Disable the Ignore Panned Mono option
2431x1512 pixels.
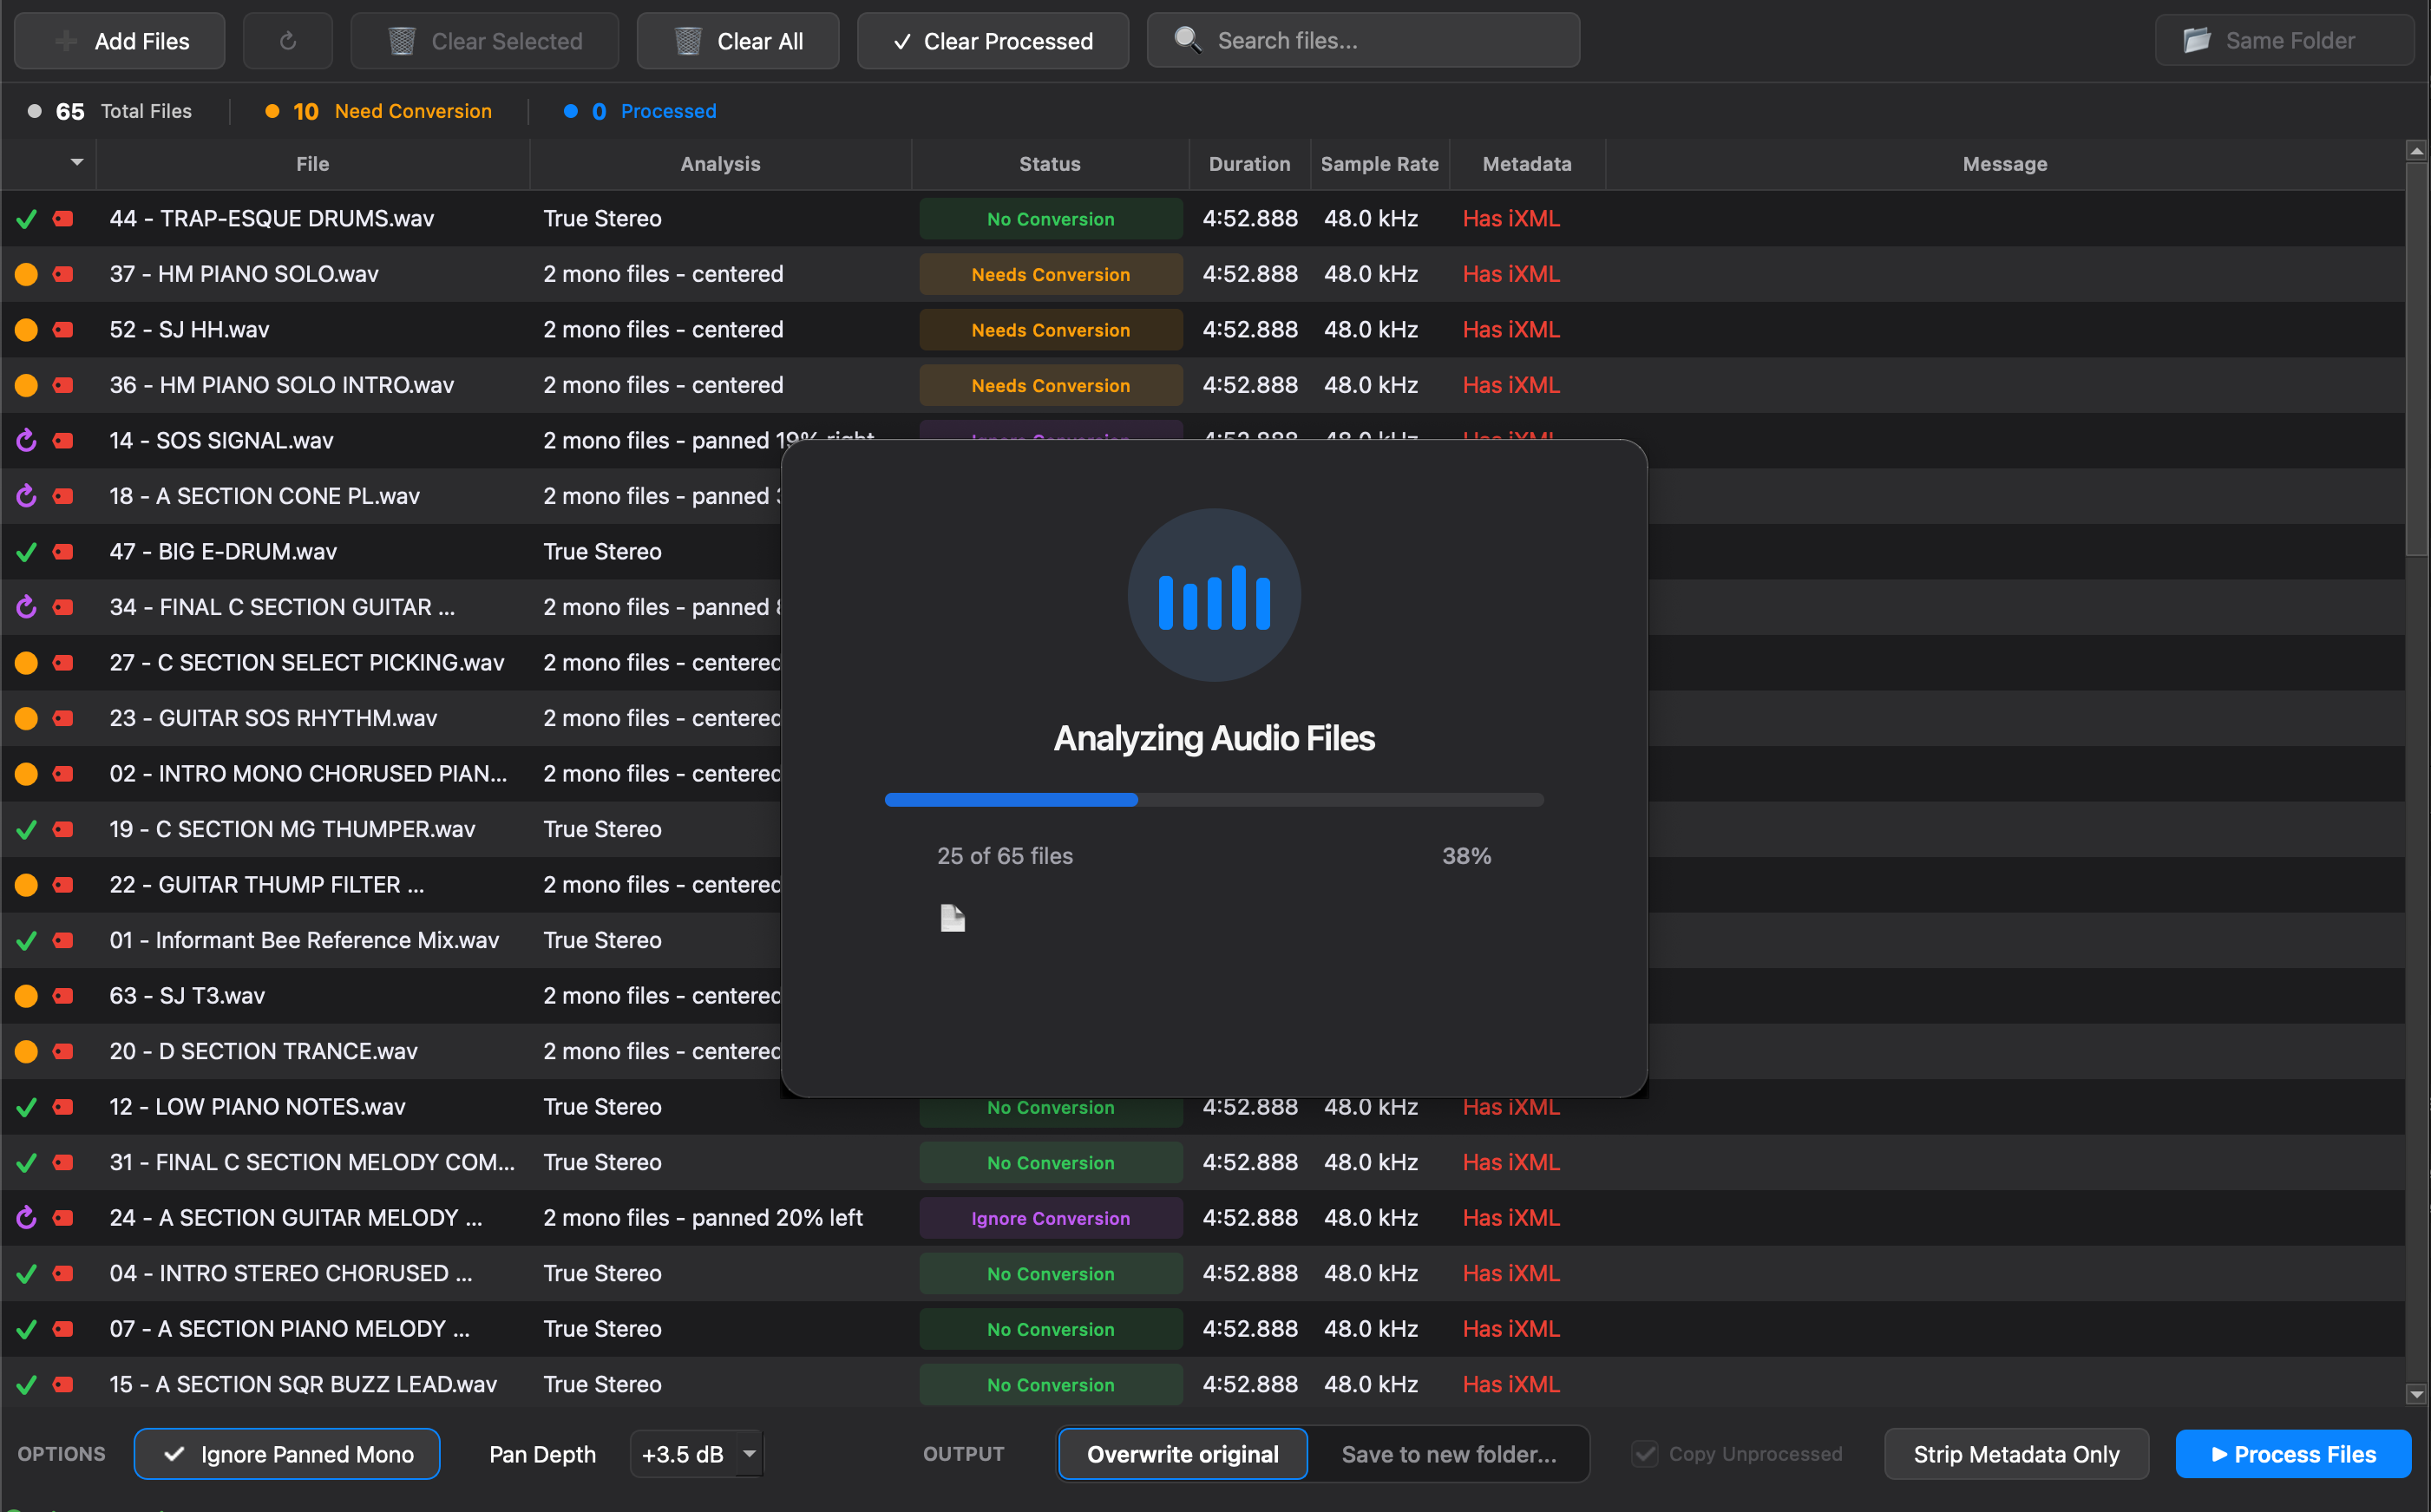pos(286,1454)
